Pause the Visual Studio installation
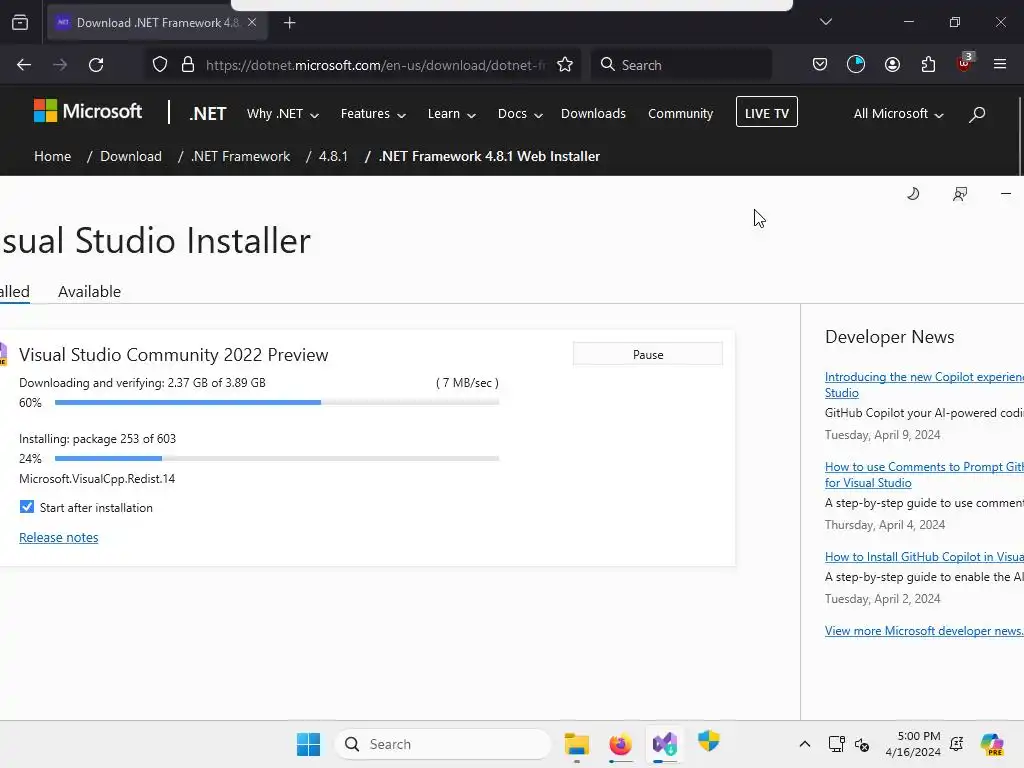This screenshot has width=1024, height=768. [648, 354]
